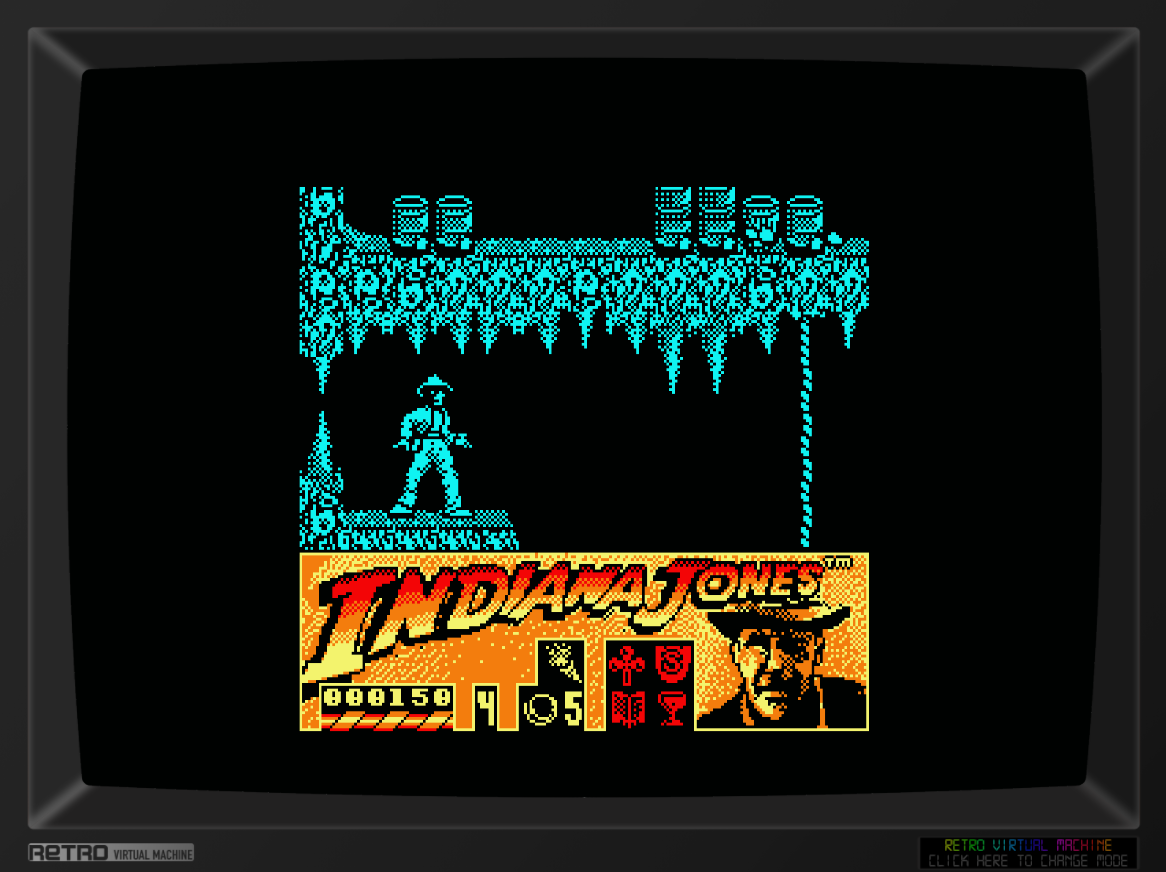This screenshot has width=1166, height=872.
Task: Click the Retro Virtual Machine logo
Action: 111,853
